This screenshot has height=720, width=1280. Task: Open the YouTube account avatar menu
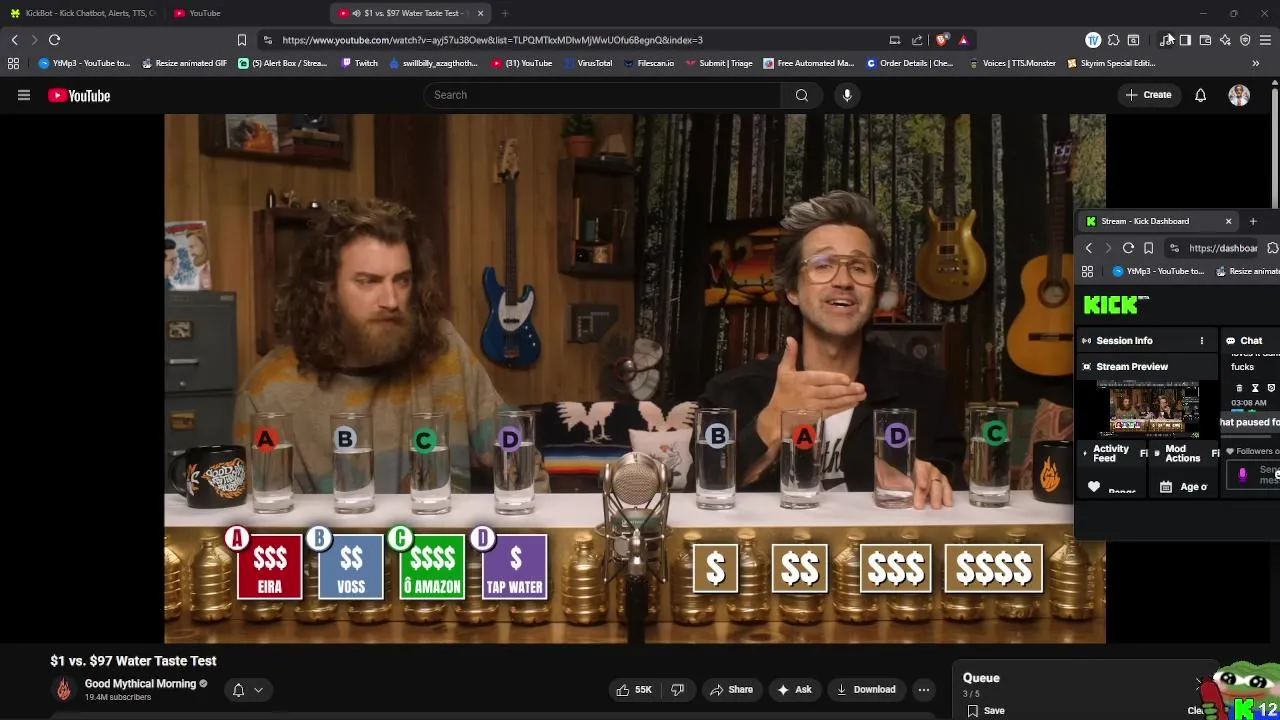[1239, 95]
